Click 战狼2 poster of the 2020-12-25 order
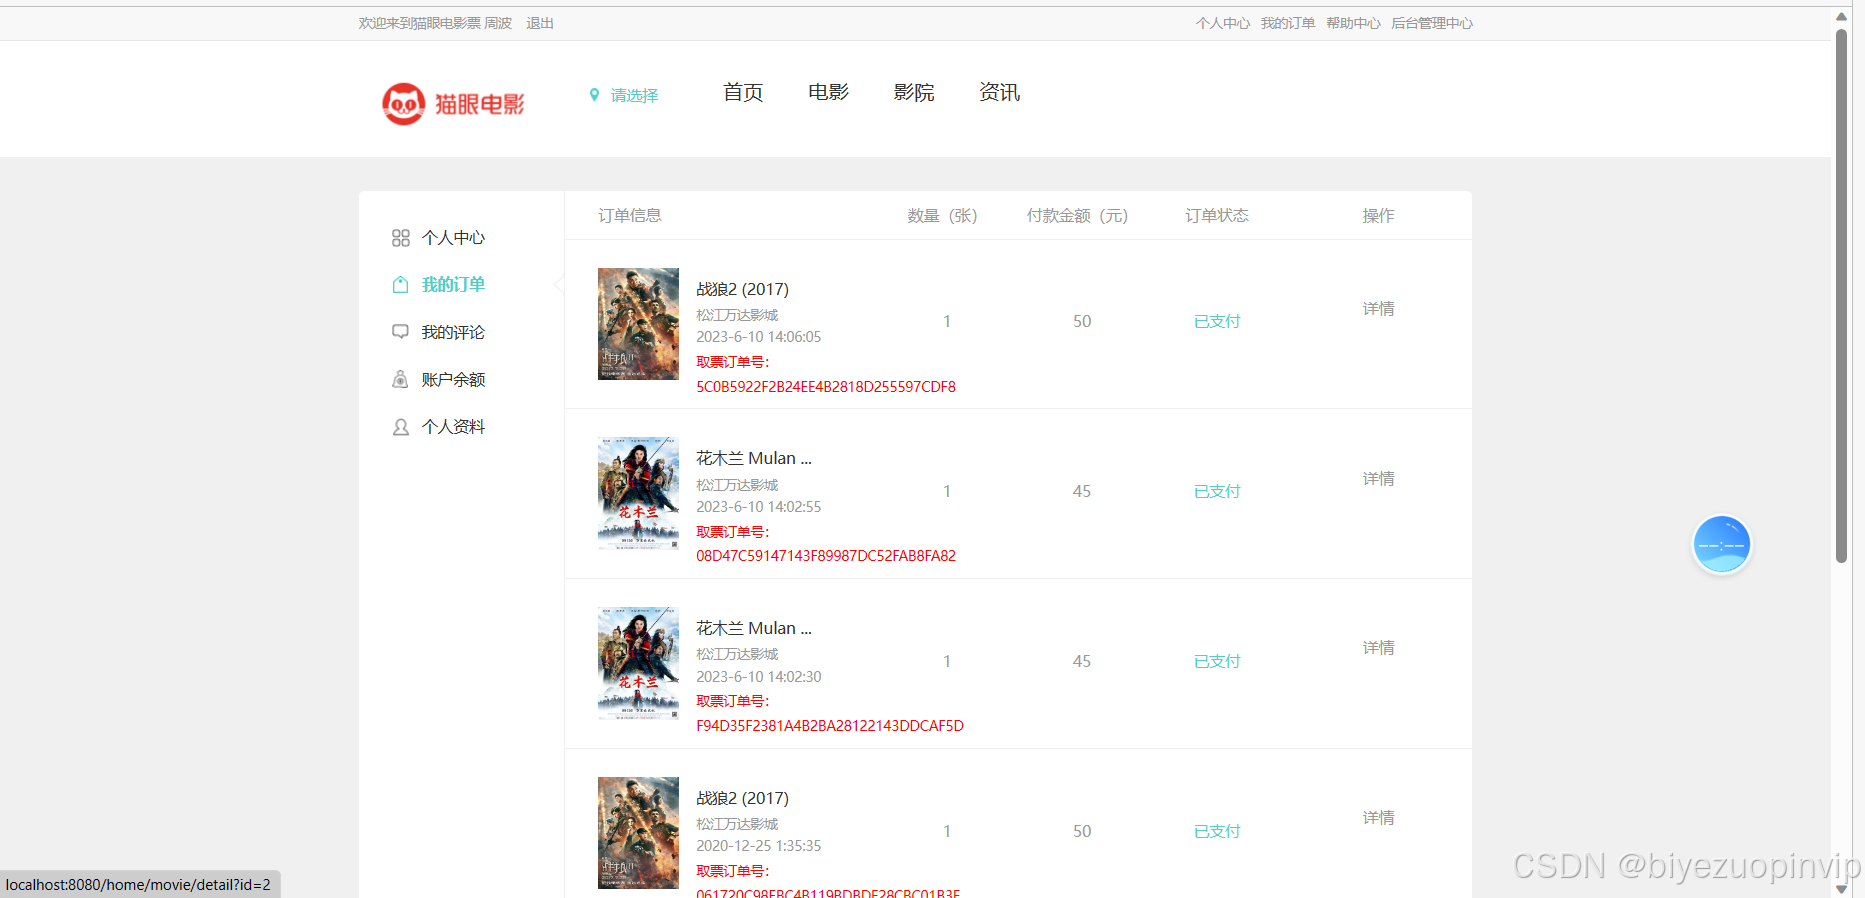This screenshot has height=898, width=1865. coord(638,833)
